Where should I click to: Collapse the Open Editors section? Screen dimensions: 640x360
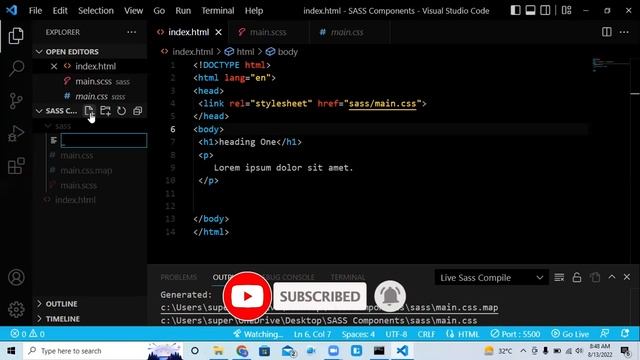[x=39, y=51]
